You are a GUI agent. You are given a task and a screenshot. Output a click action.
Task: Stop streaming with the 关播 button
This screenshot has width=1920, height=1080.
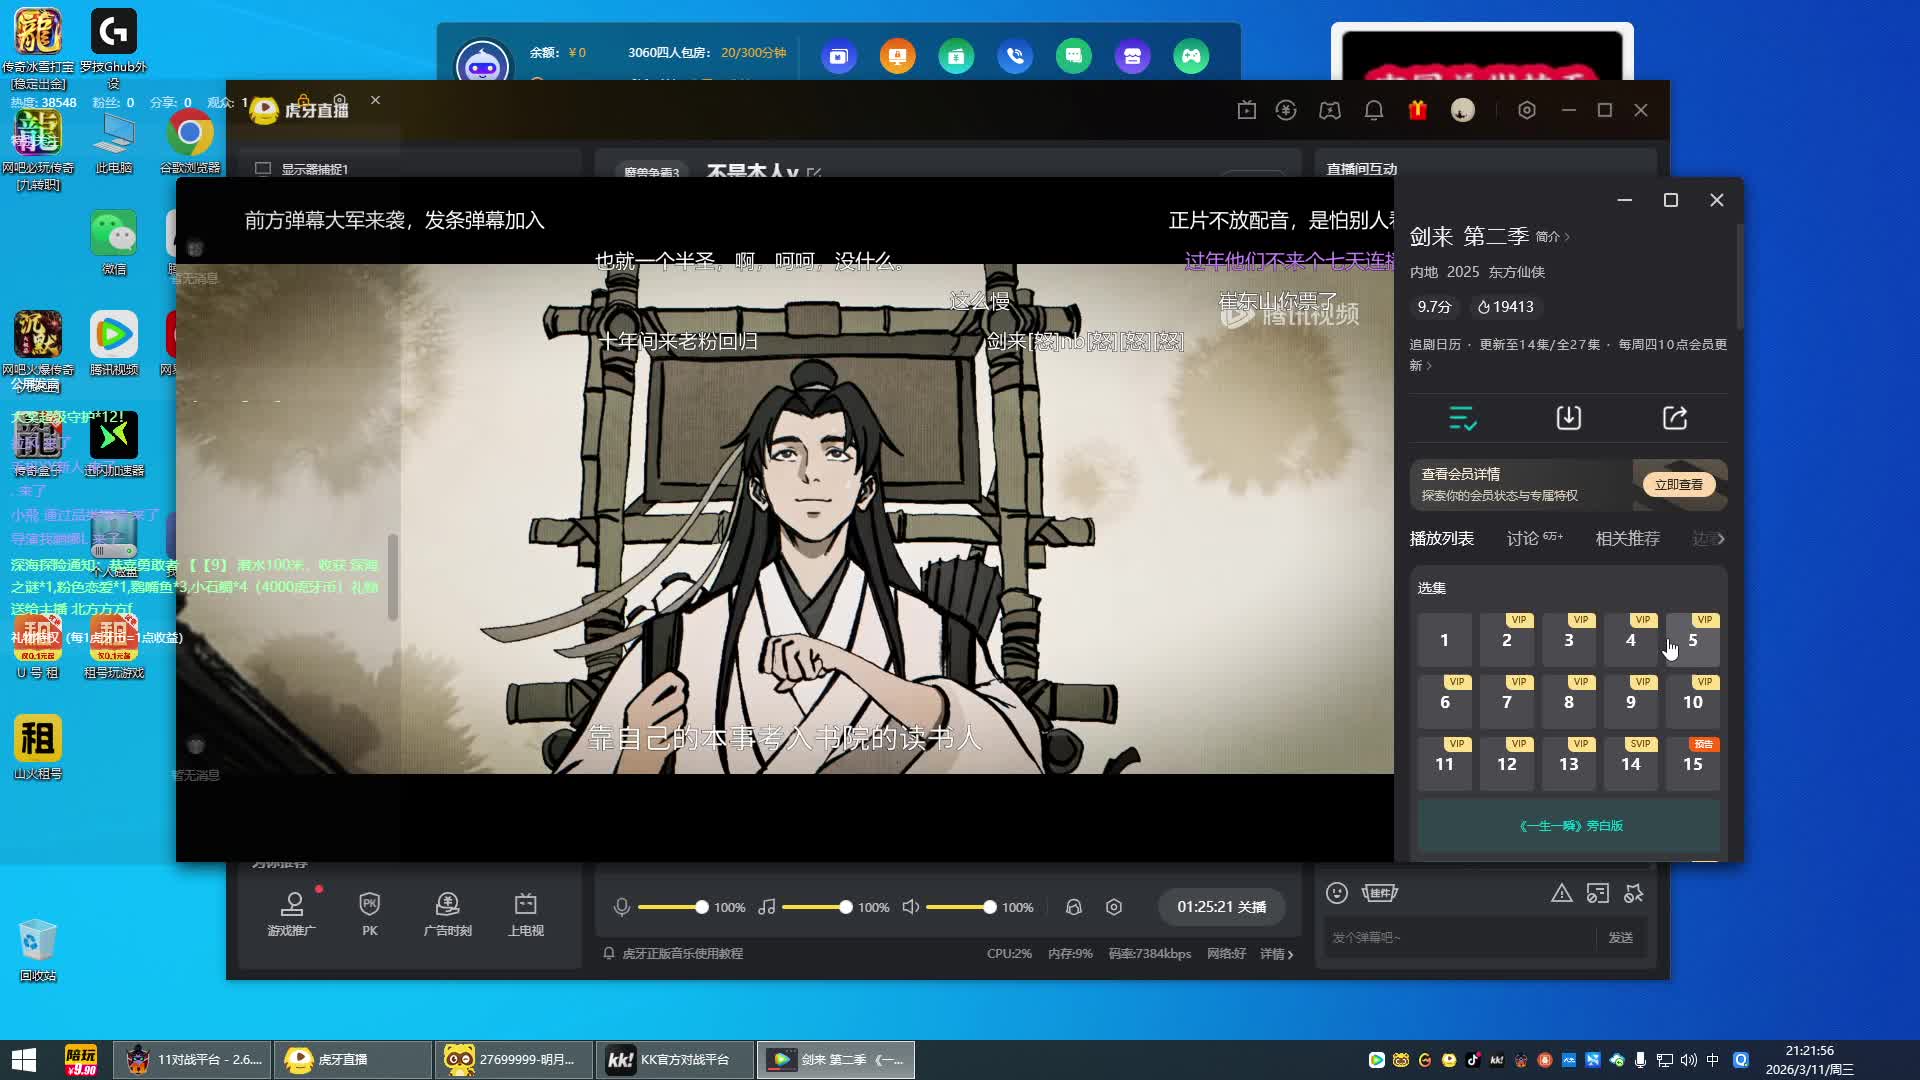pyautogui.click(x=1251, y=907)
